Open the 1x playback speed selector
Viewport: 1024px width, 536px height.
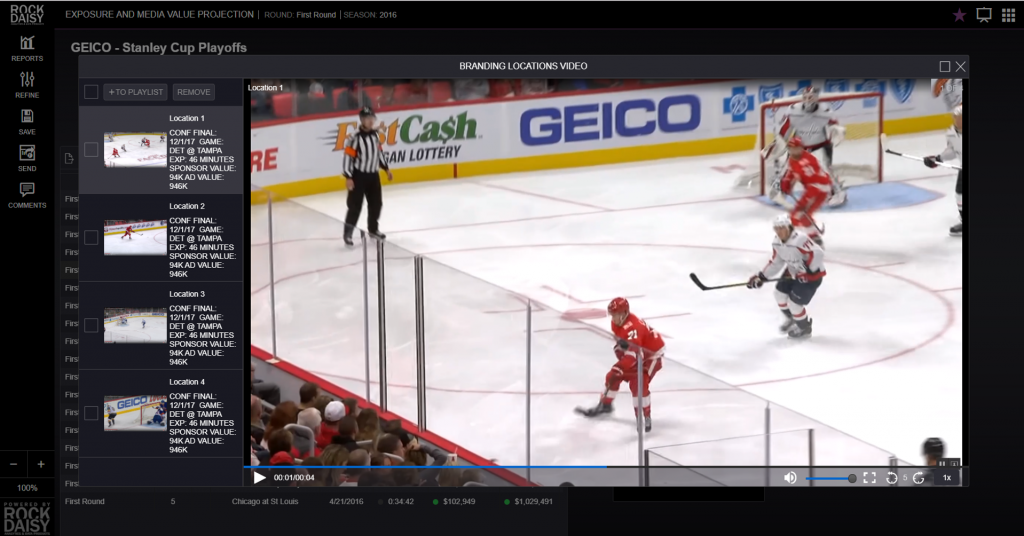(x=947, y=478)
